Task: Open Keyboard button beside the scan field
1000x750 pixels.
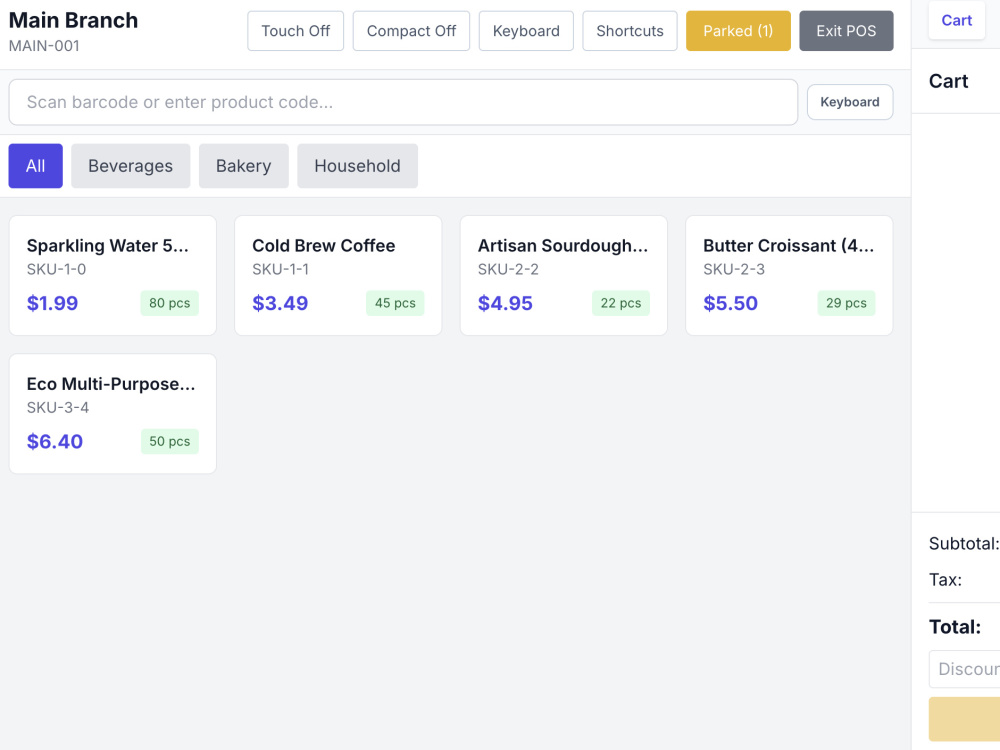Action: point(850,102)
